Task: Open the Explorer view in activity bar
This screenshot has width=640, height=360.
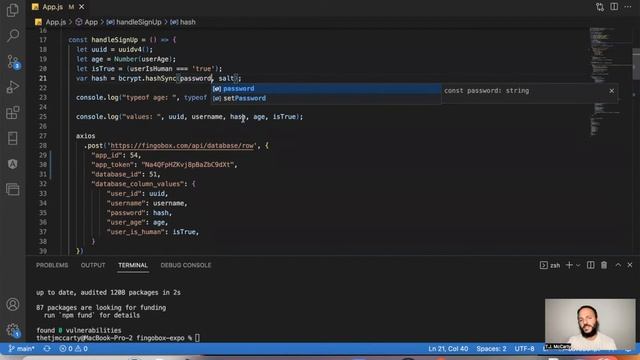Action: coord(13,10)
